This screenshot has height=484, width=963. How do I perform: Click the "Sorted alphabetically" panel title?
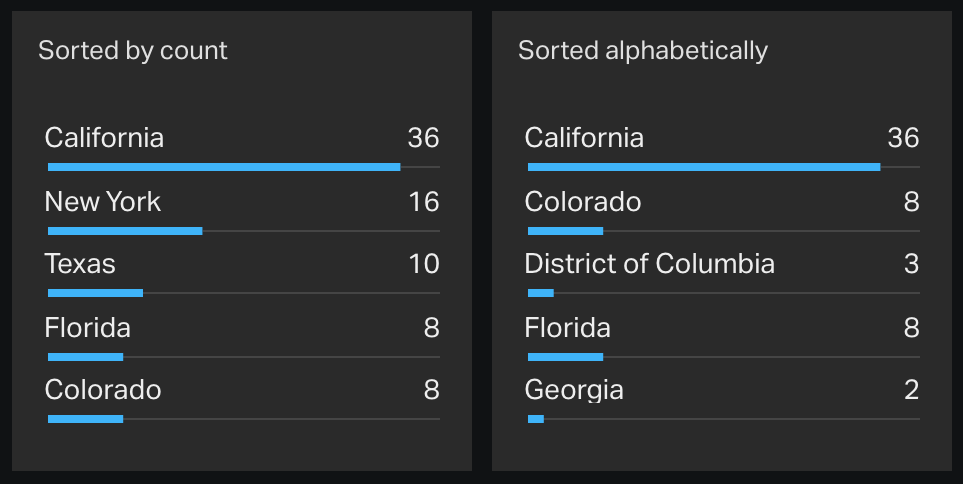tap(642, 50)
